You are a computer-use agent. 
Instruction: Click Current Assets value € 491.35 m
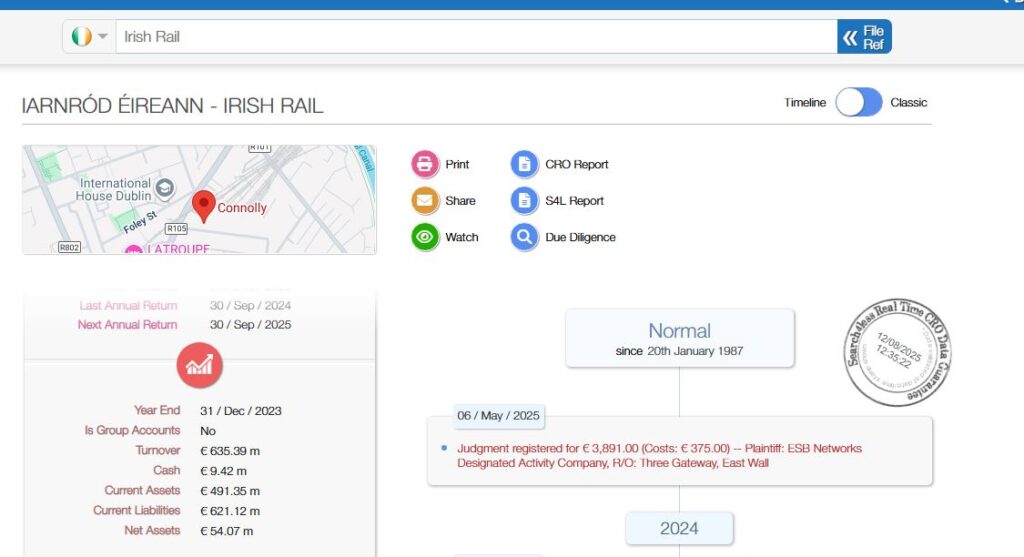click(230, 491)
